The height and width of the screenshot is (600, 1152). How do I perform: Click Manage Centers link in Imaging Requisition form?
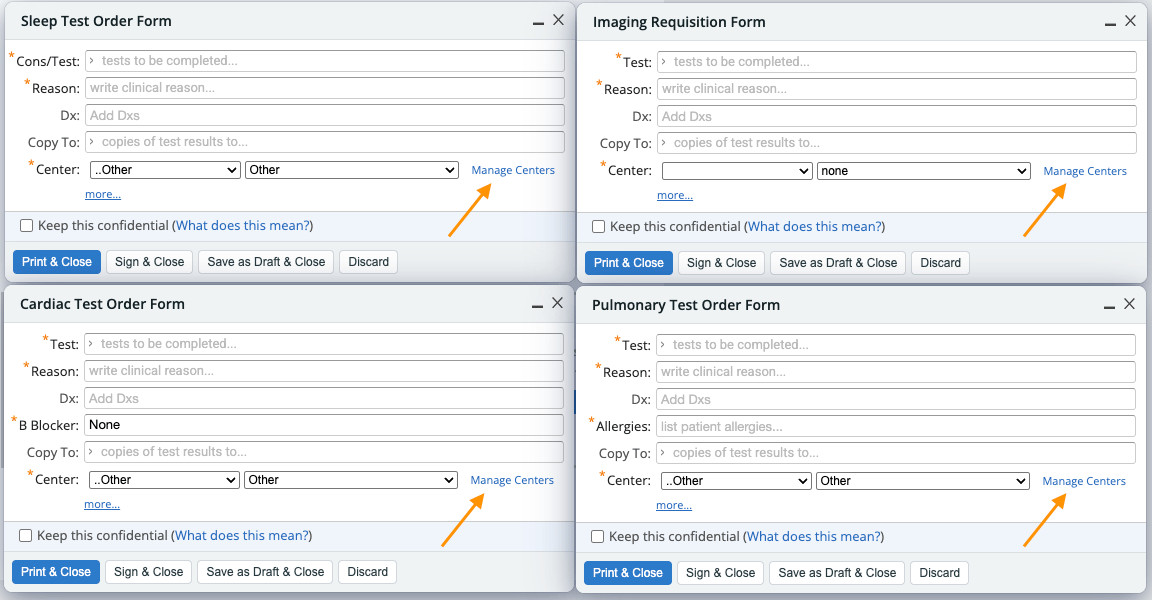(x=1085, y=171)
